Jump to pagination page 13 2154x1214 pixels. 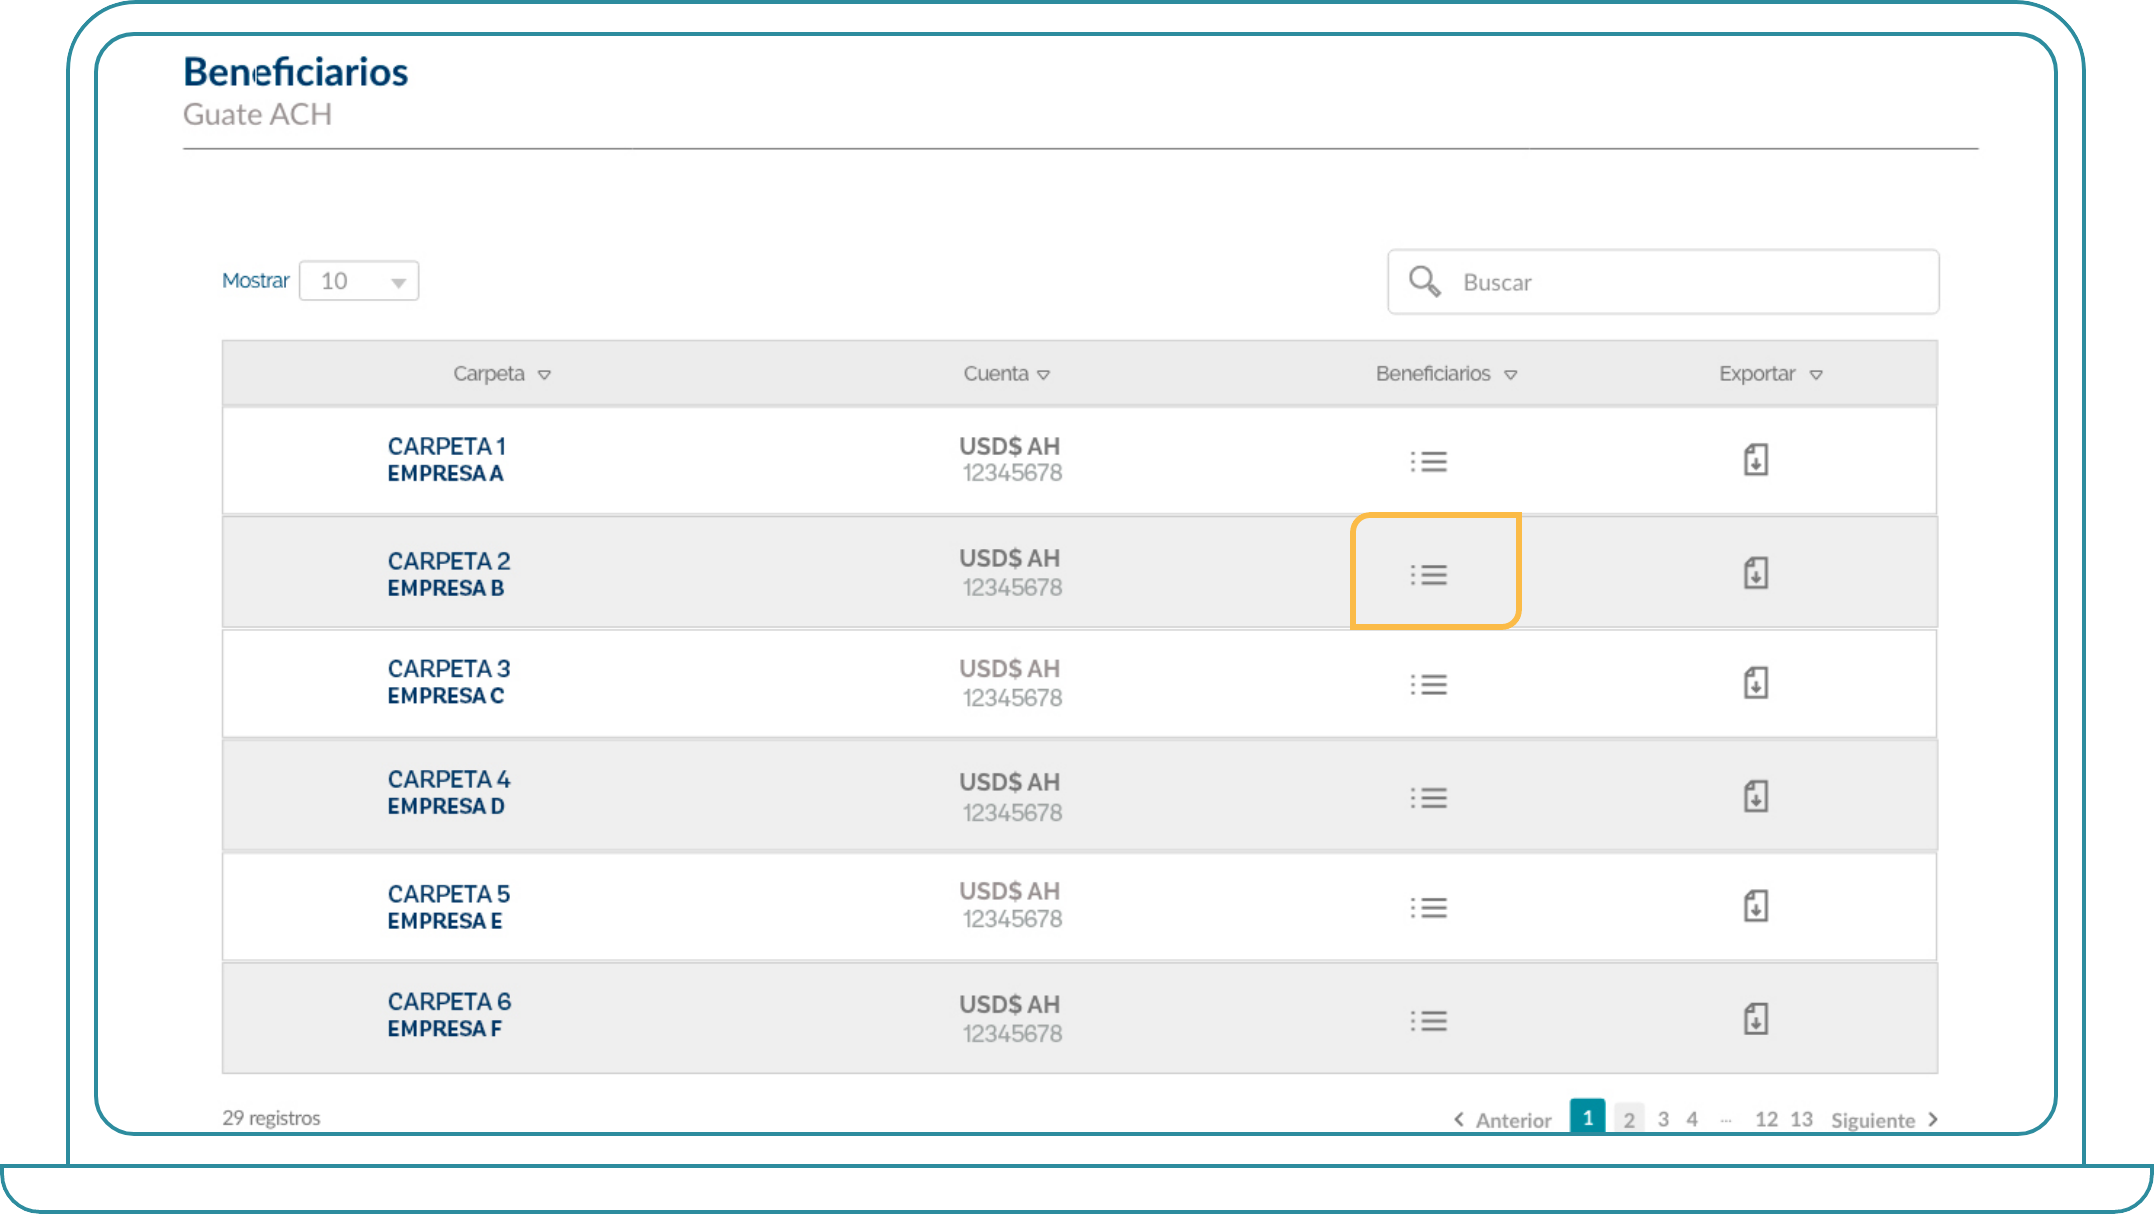(x=1801, y=1119)
